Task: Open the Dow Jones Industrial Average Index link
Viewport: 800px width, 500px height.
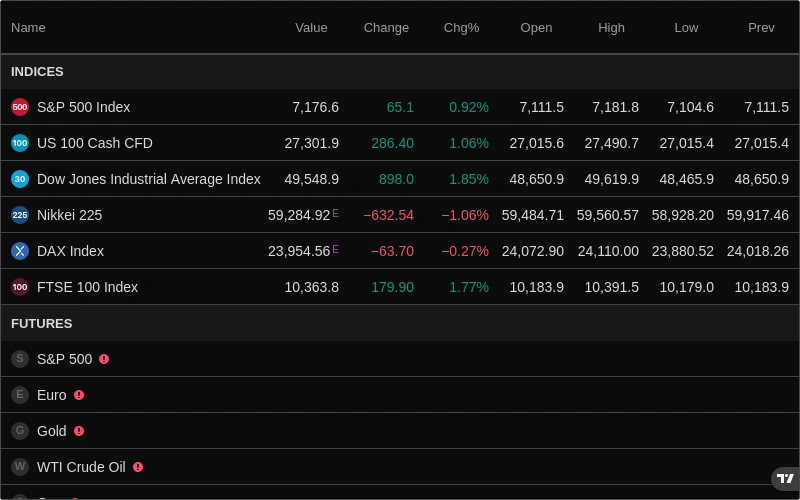Action: click(149, 179)
